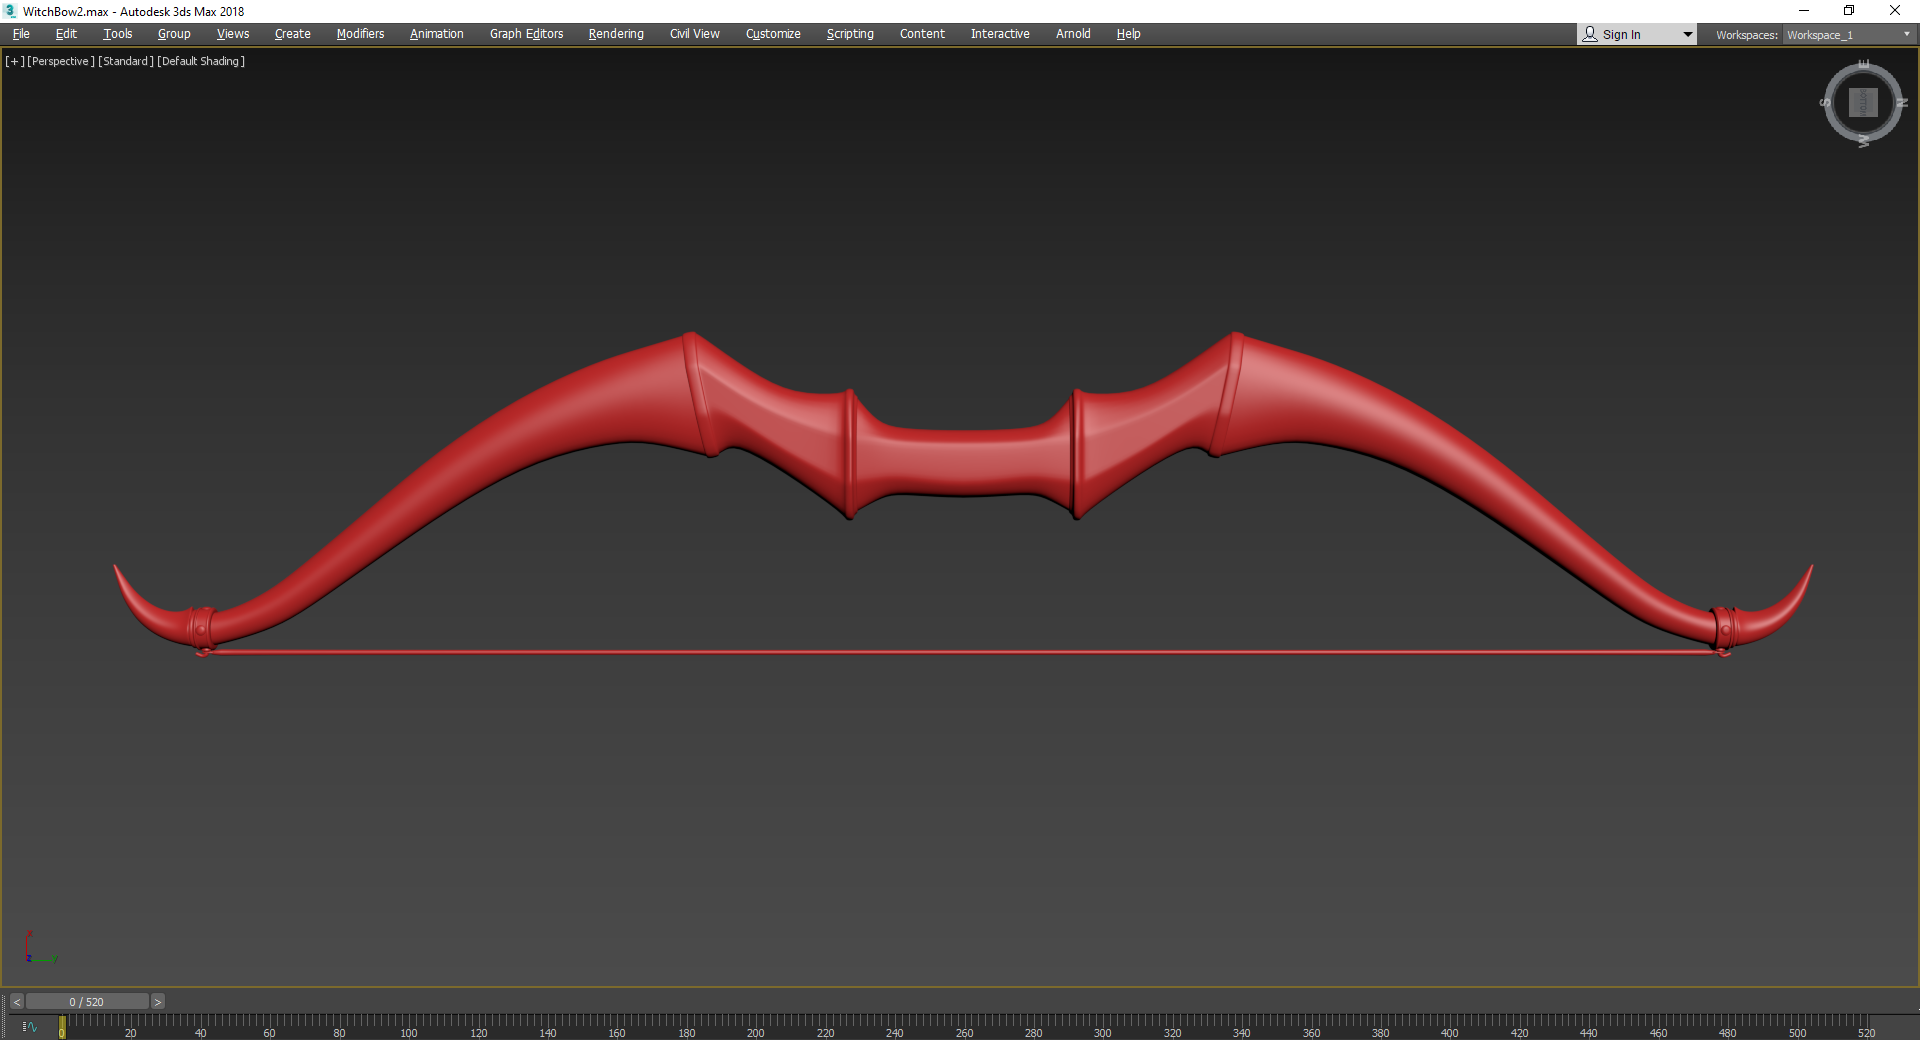Open the File menu
Screen dimensions: 1920x1040
(21, 34)
